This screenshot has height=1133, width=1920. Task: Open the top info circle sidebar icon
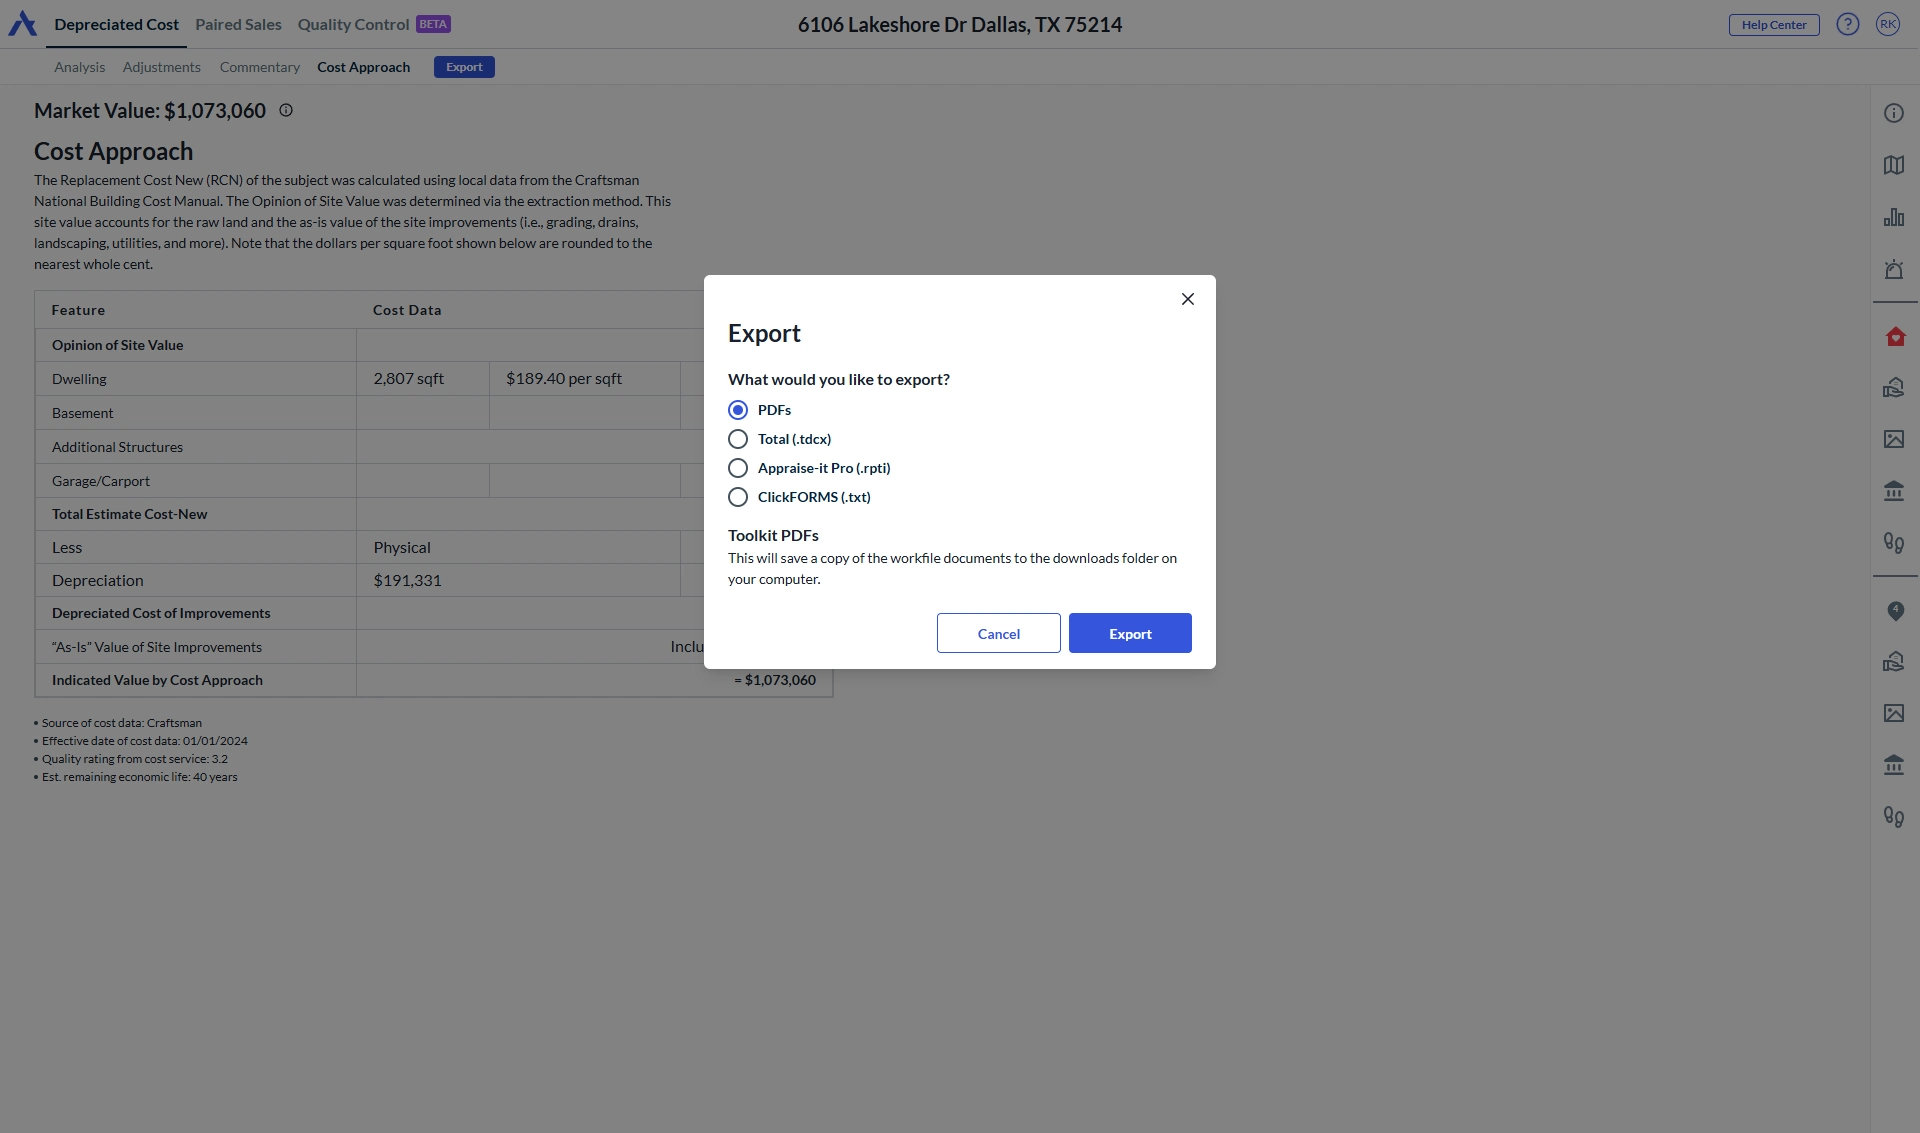coord(1893,113)
